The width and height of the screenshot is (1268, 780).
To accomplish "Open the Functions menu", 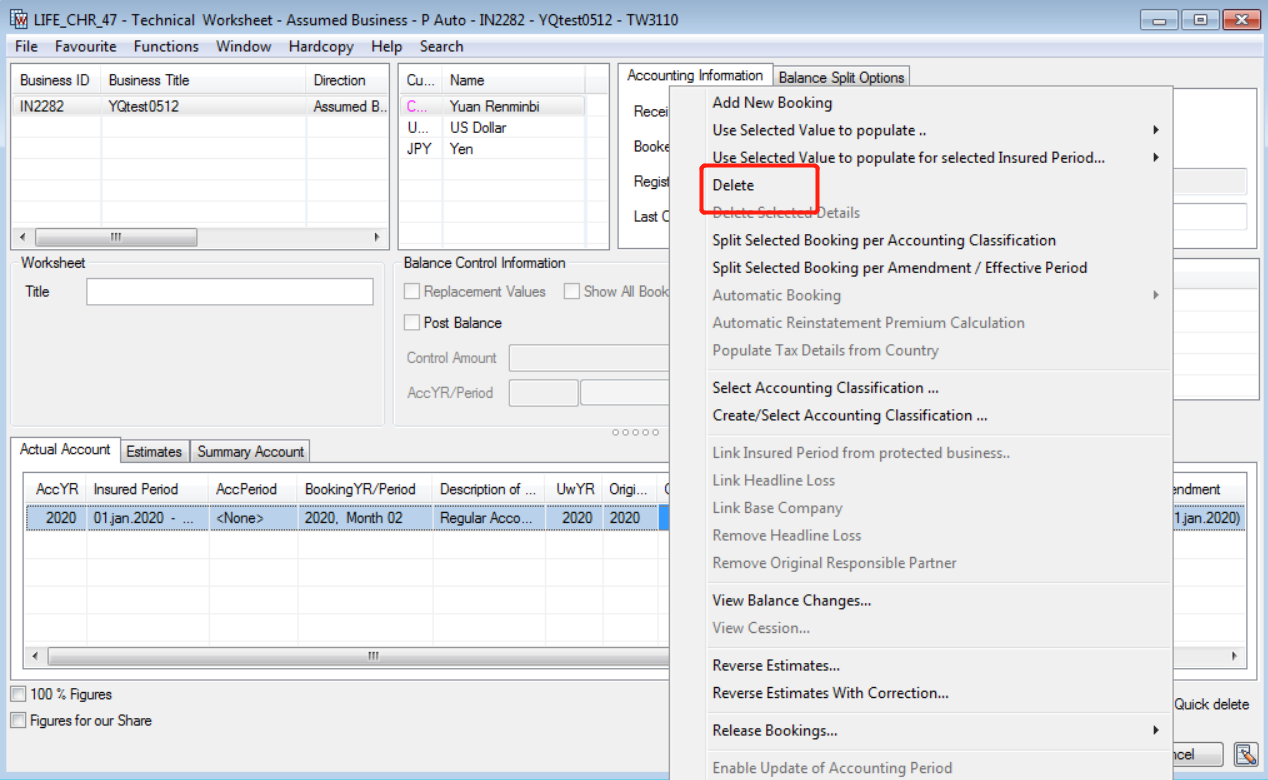I will [x=166, y=46].
